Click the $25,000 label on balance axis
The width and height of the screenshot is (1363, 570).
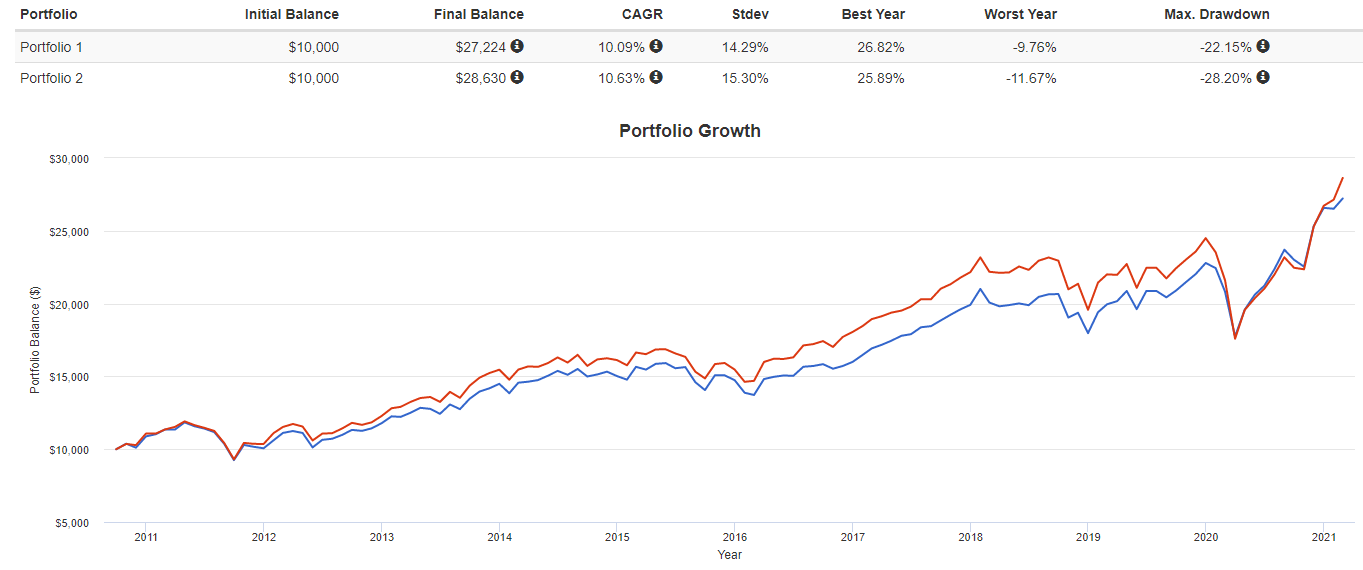click(x=69, y=231)
